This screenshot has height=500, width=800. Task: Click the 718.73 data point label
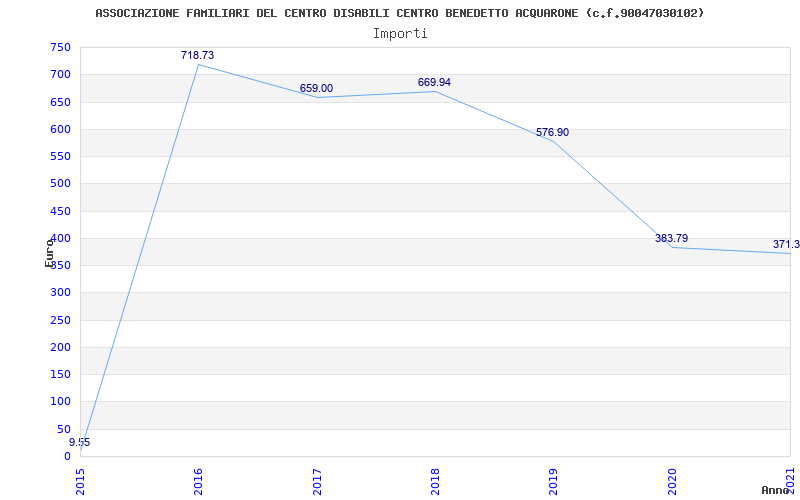coord(197,55)
